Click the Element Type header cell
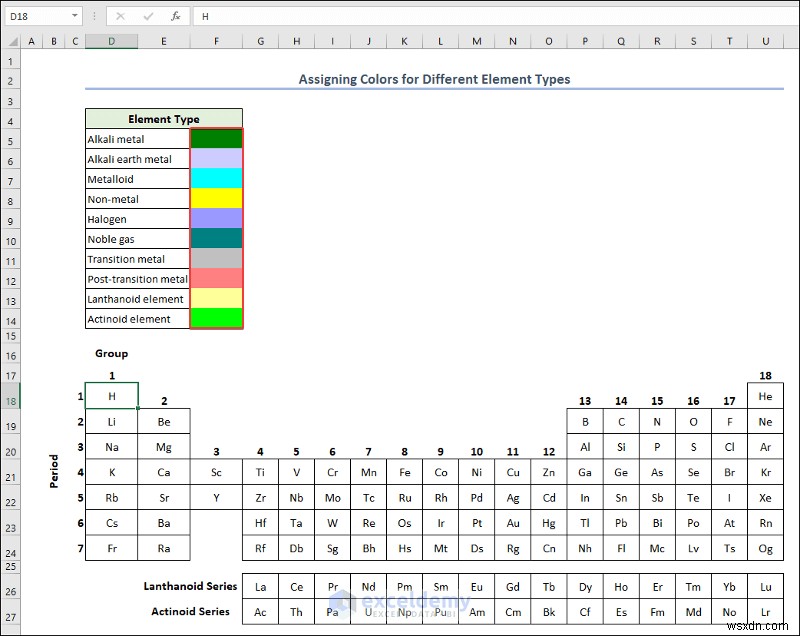 (164, 119)
